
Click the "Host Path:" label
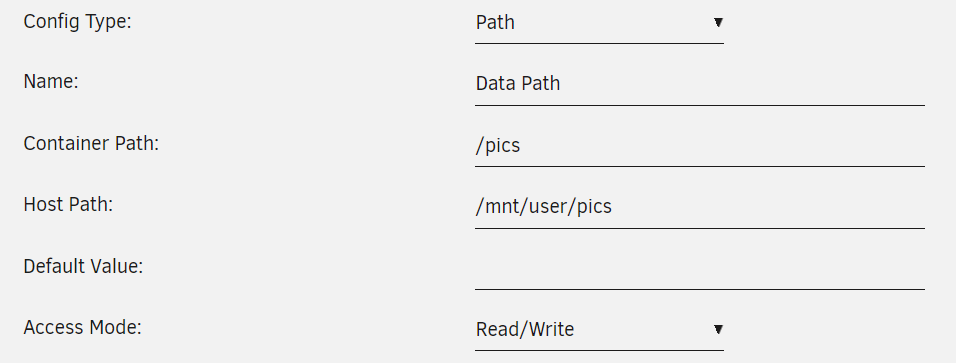68,204
